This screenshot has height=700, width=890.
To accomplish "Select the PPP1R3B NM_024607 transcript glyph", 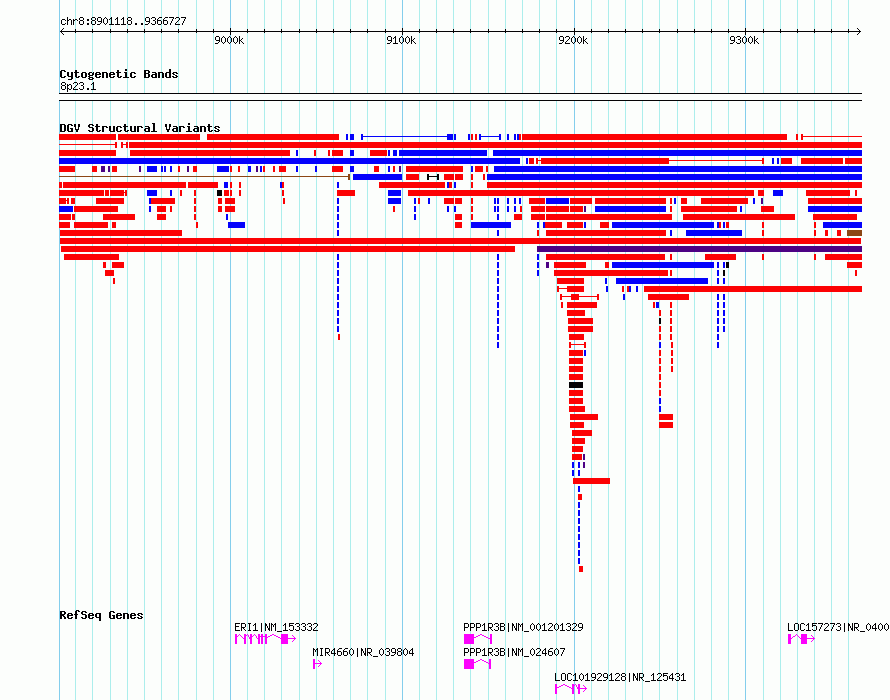I will pyautogui.click(x=478, y=664).
